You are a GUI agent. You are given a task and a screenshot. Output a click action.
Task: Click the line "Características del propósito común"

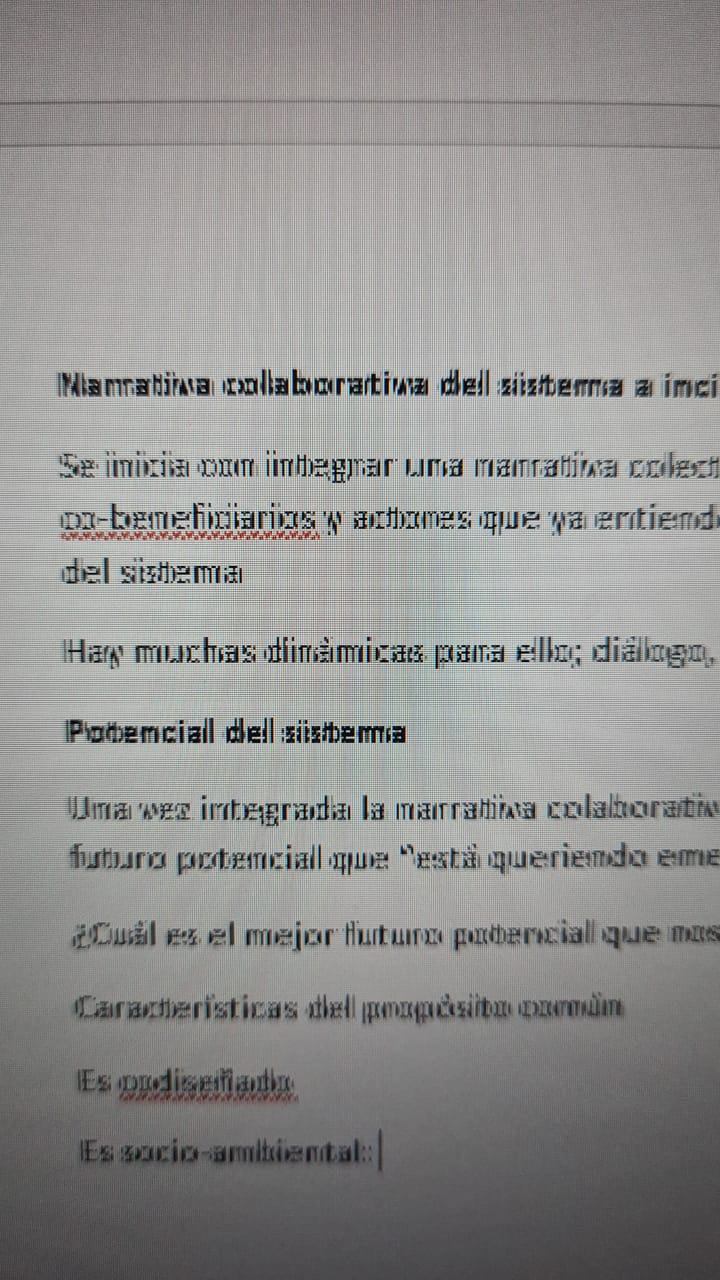349,1007
